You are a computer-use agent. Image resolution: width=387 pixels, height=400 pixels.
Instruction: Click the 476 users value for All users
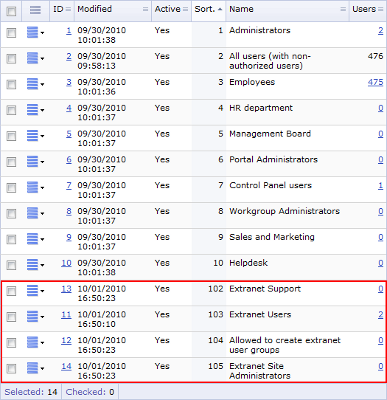[x=375, y=56]
